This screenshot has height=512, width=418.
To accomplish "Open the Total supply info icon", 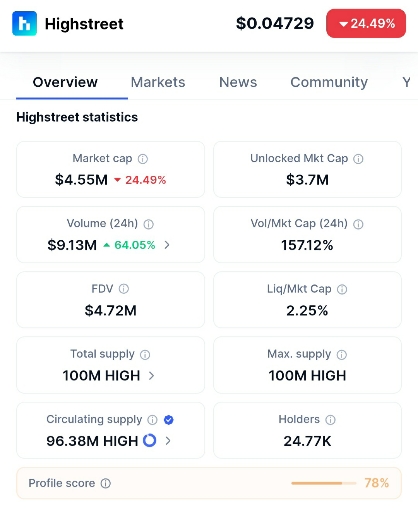I will [145, 355].
